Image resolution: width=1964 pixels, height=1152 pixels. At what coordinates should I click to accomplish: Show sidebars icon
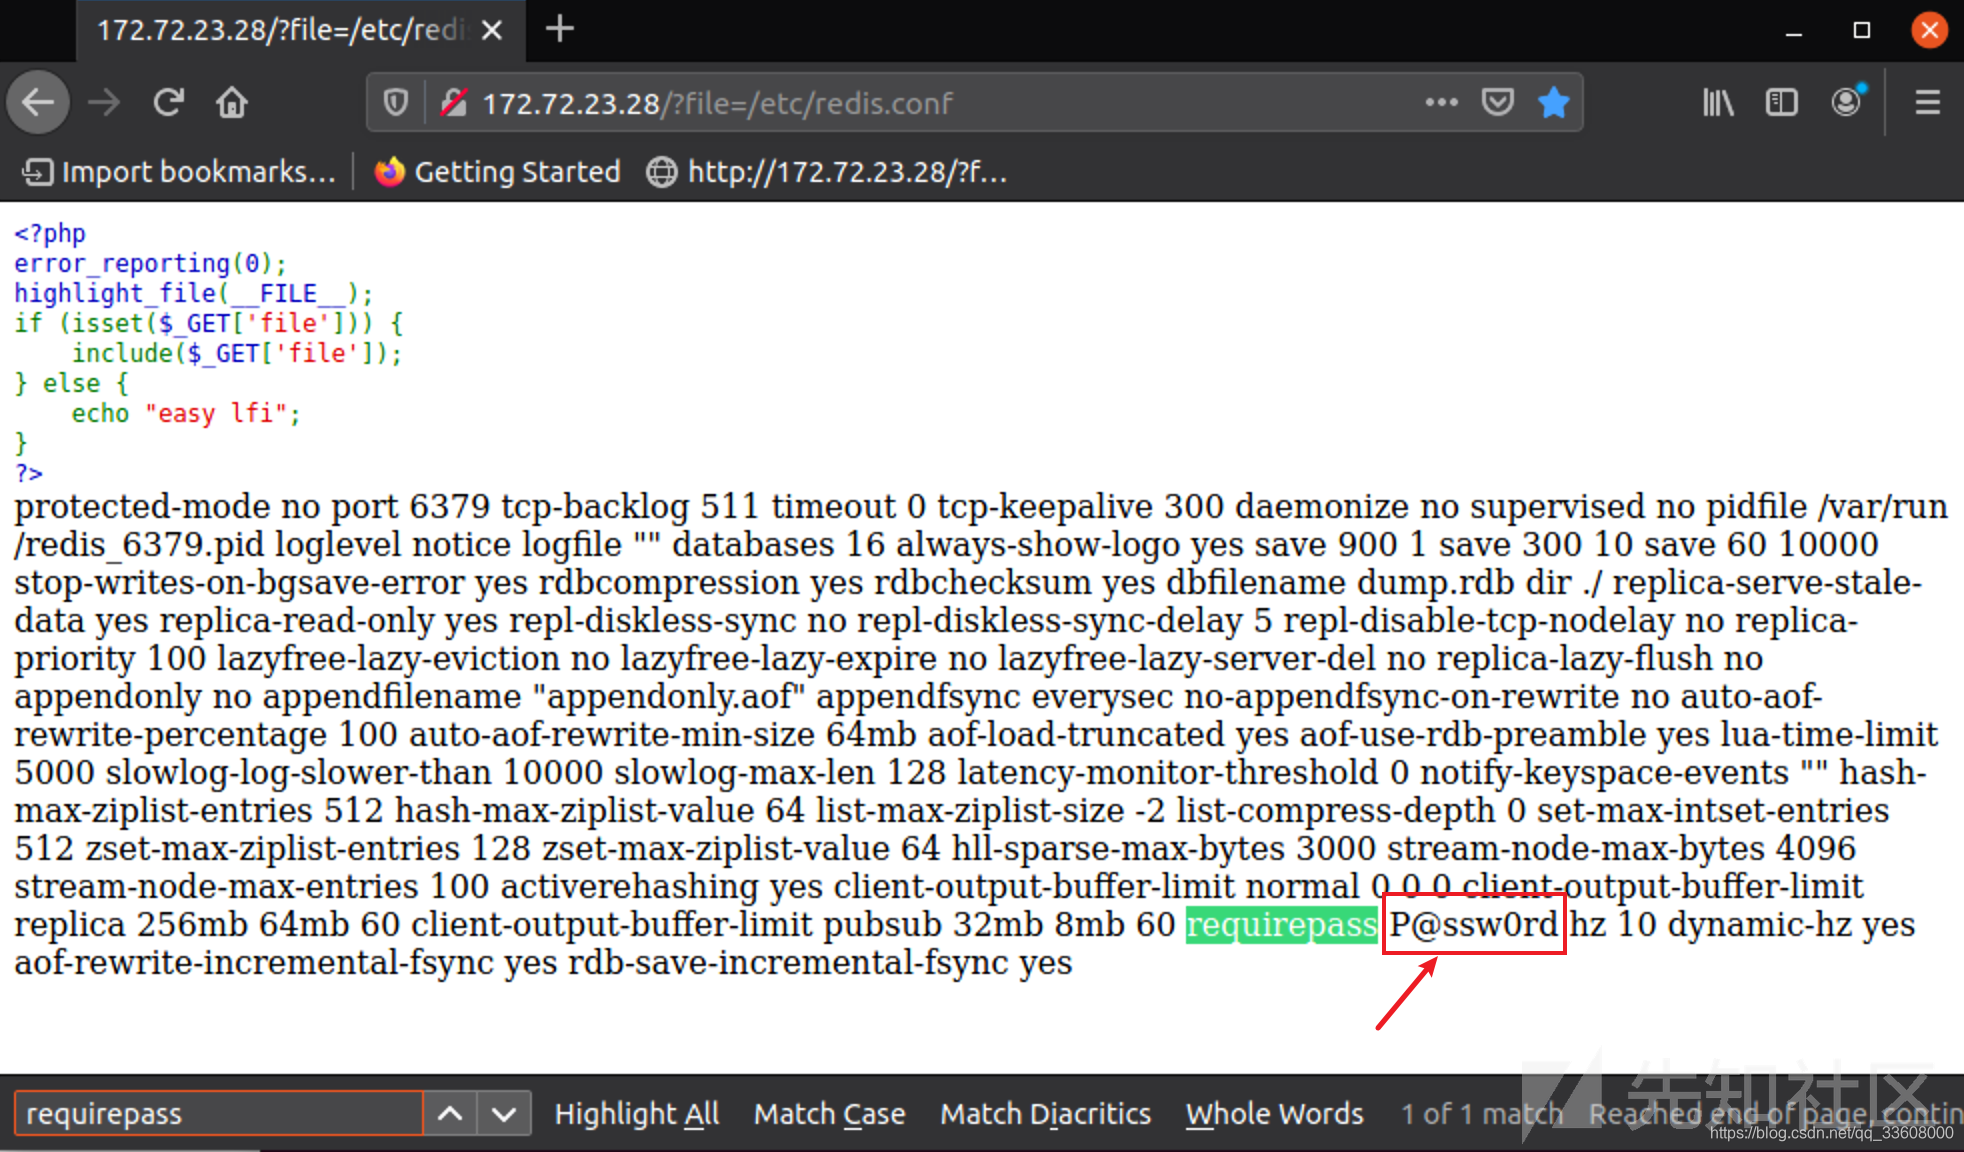[x=1782, y=102]
